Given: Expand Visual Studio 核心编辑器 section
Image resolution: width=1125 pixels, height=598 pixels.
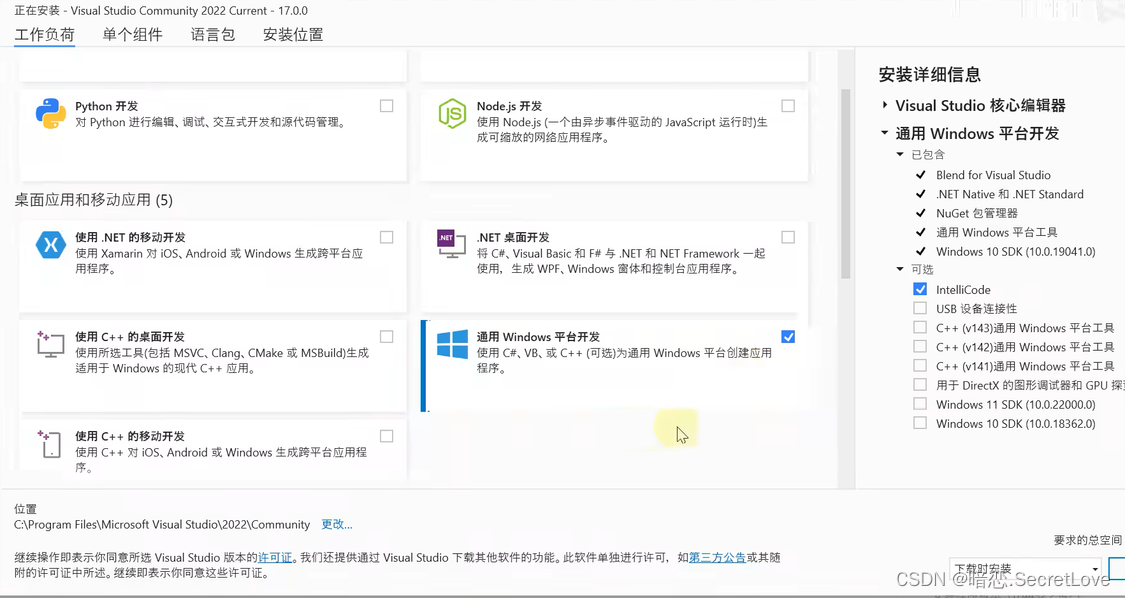Looking at the screenshot, I should pyautogui.click(x=885, y=105).
